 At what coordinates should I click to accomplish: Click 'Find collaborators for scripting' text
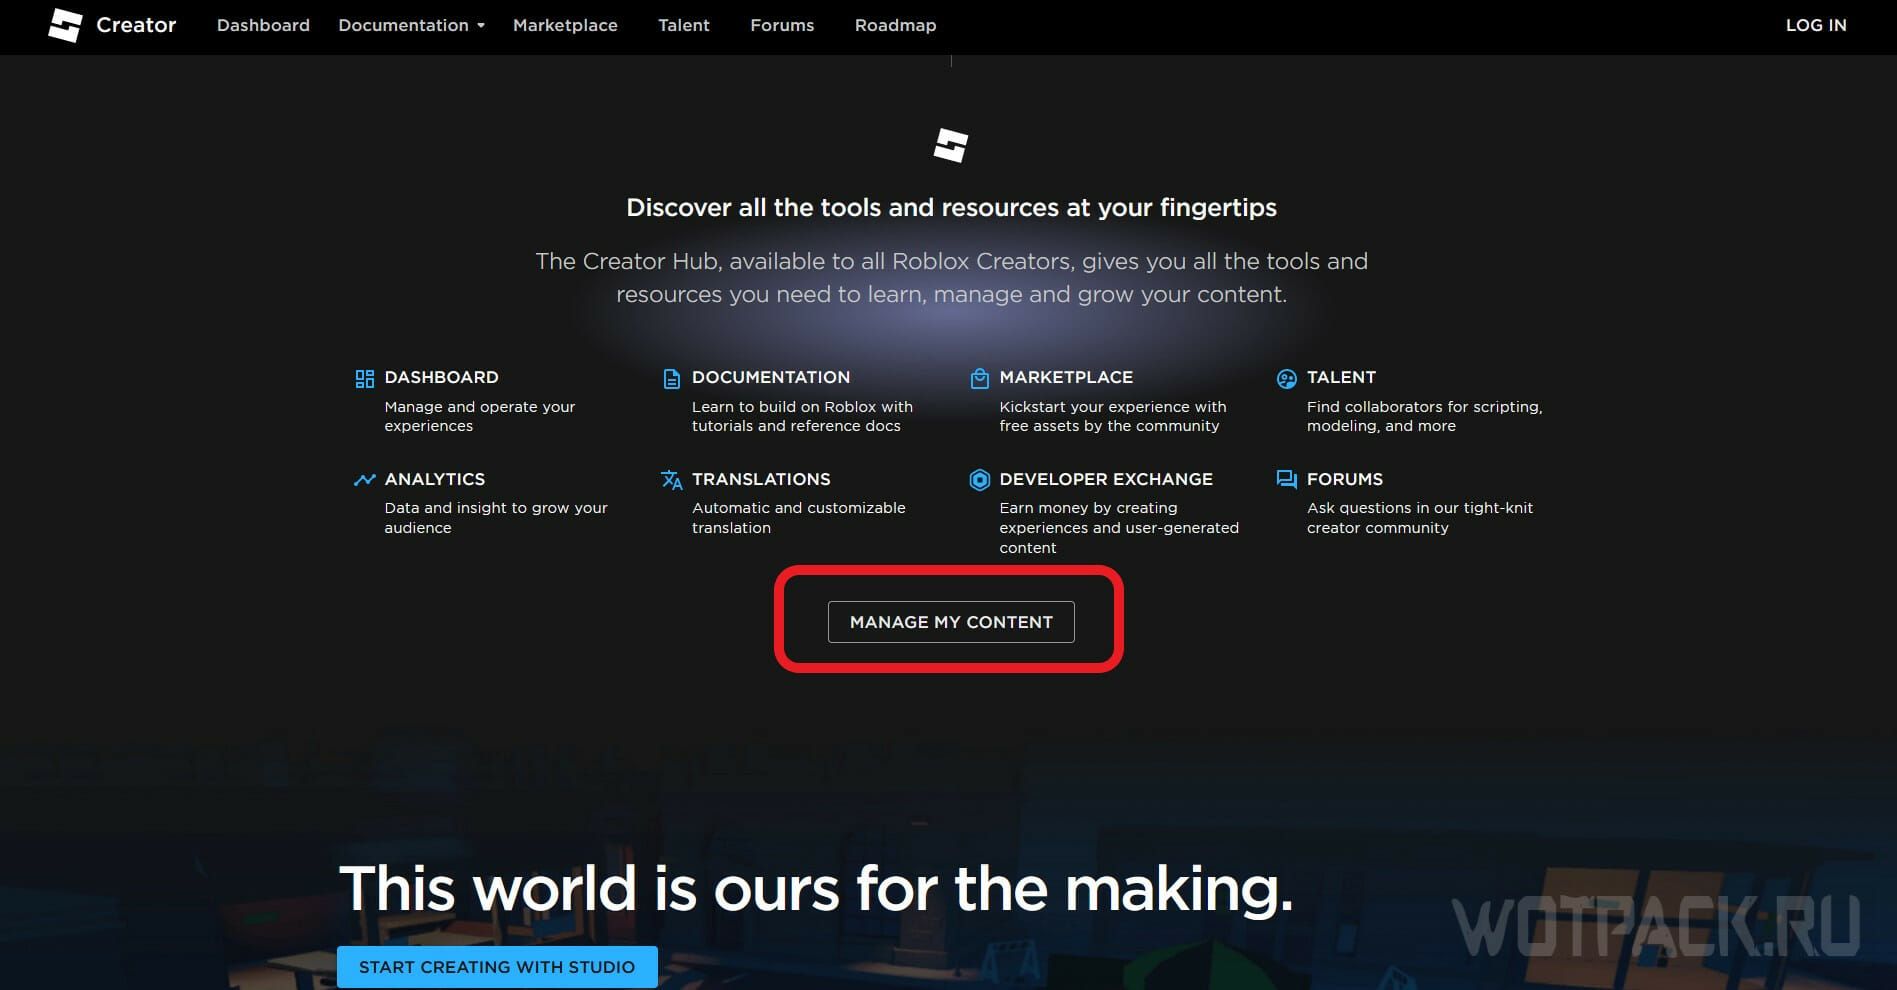point(1425,416)
